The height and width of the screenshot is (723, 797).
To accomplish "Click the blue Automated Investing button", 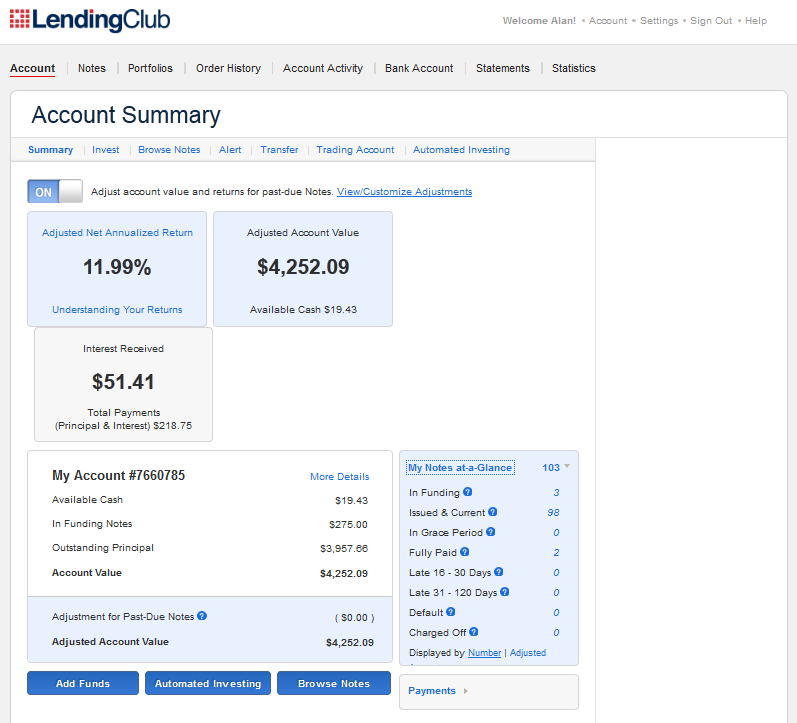I will (x=208, y=683).
